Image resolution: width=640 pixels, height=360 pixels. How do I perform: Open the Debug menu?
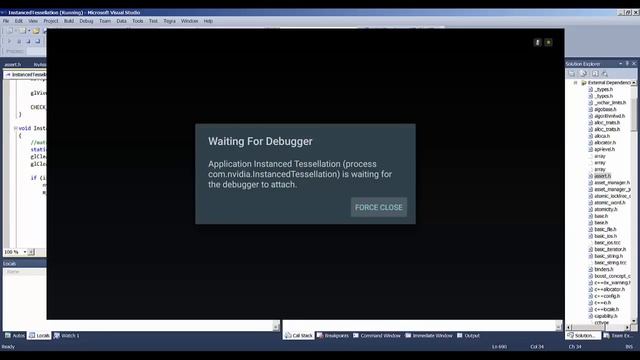click(86, 21)
